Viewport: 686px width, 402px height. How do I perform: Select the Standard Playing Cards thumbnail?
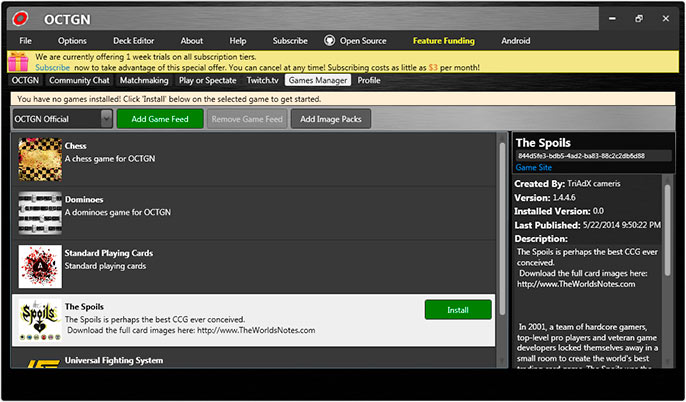point(40,266)
